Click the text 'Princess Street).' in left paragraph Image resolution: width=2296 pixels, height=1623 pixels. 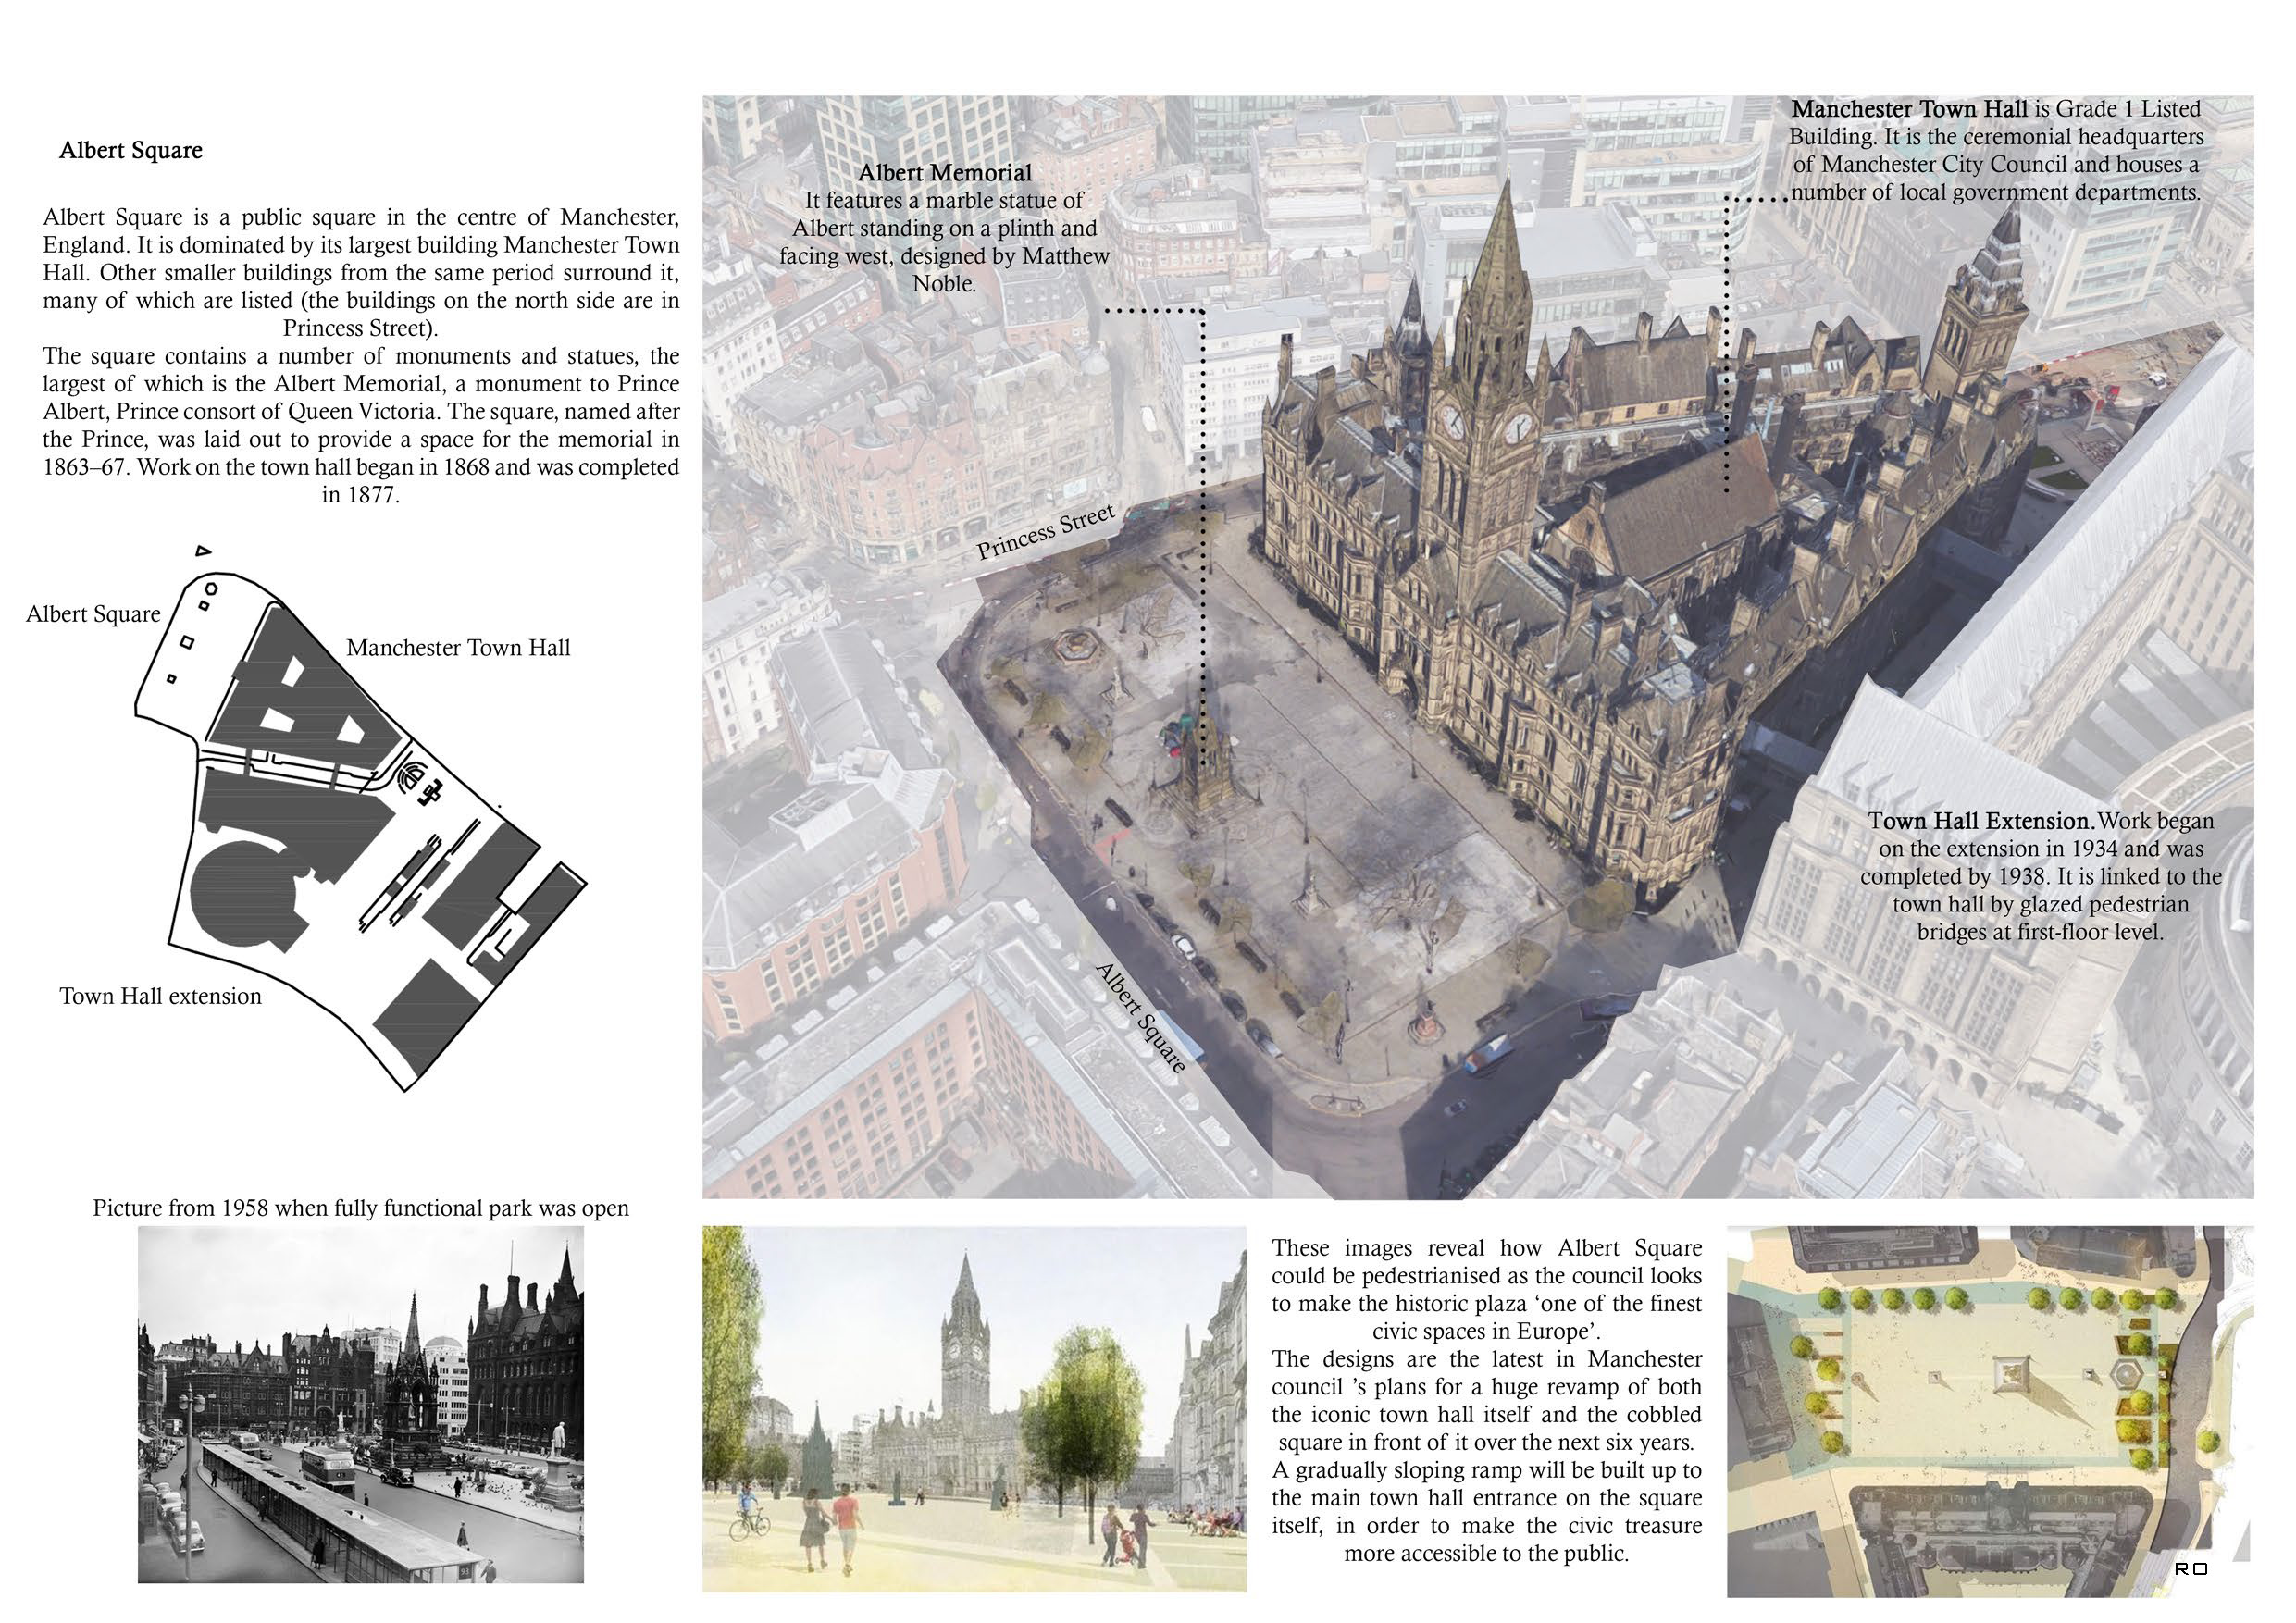pyautogui.click(x=361, y=328)
